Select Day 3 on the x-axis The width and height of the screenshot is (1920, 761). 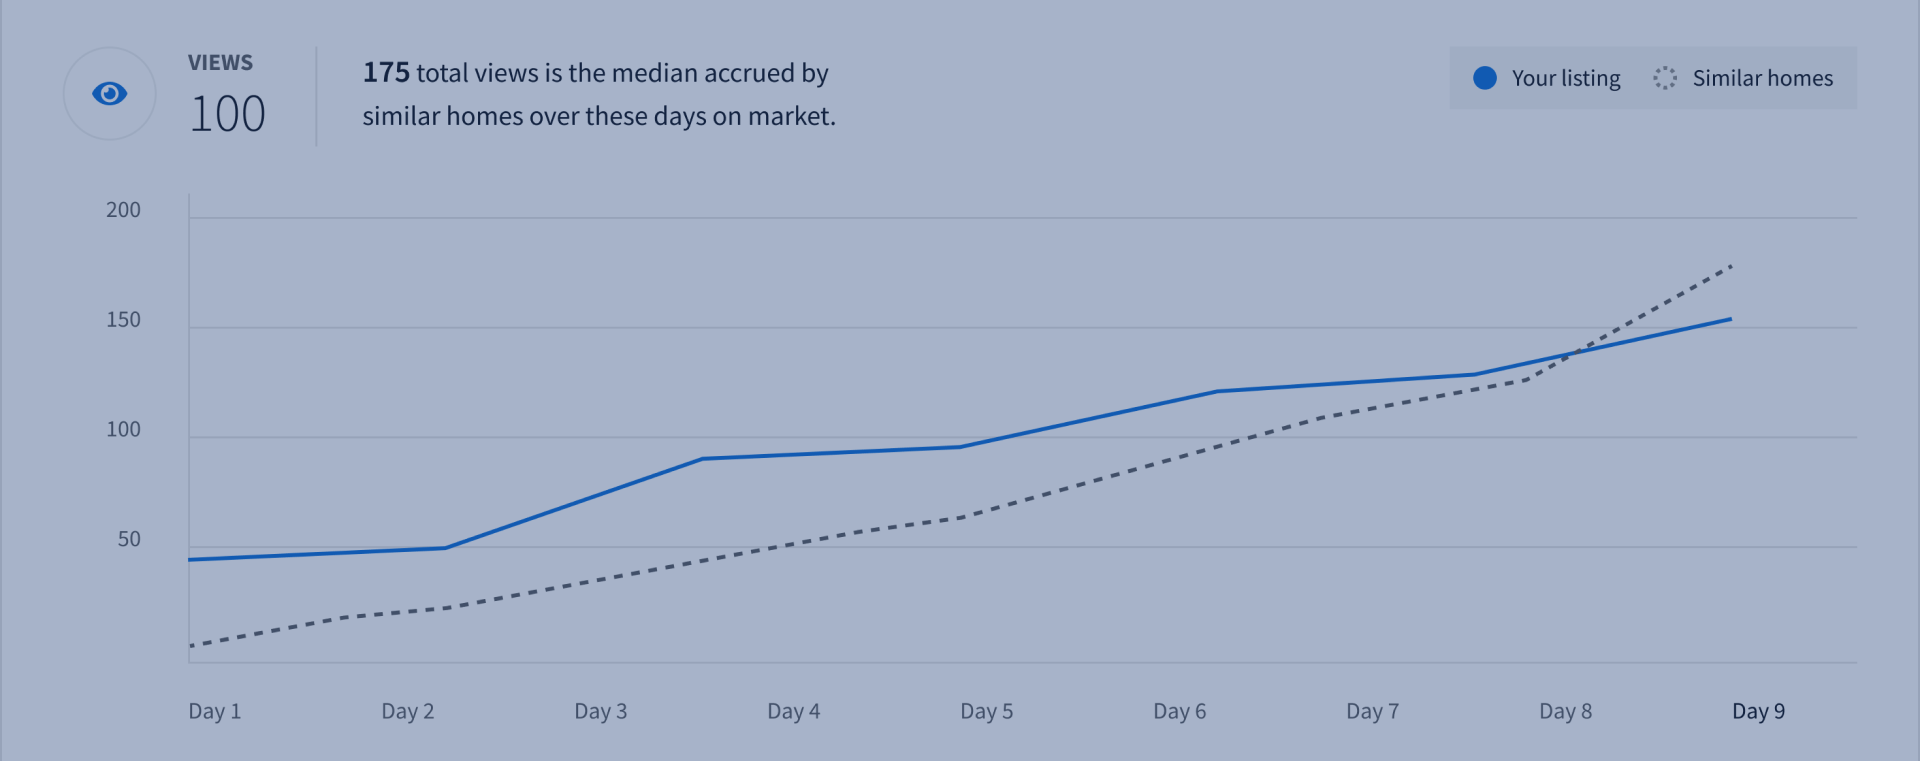[600, 711]
